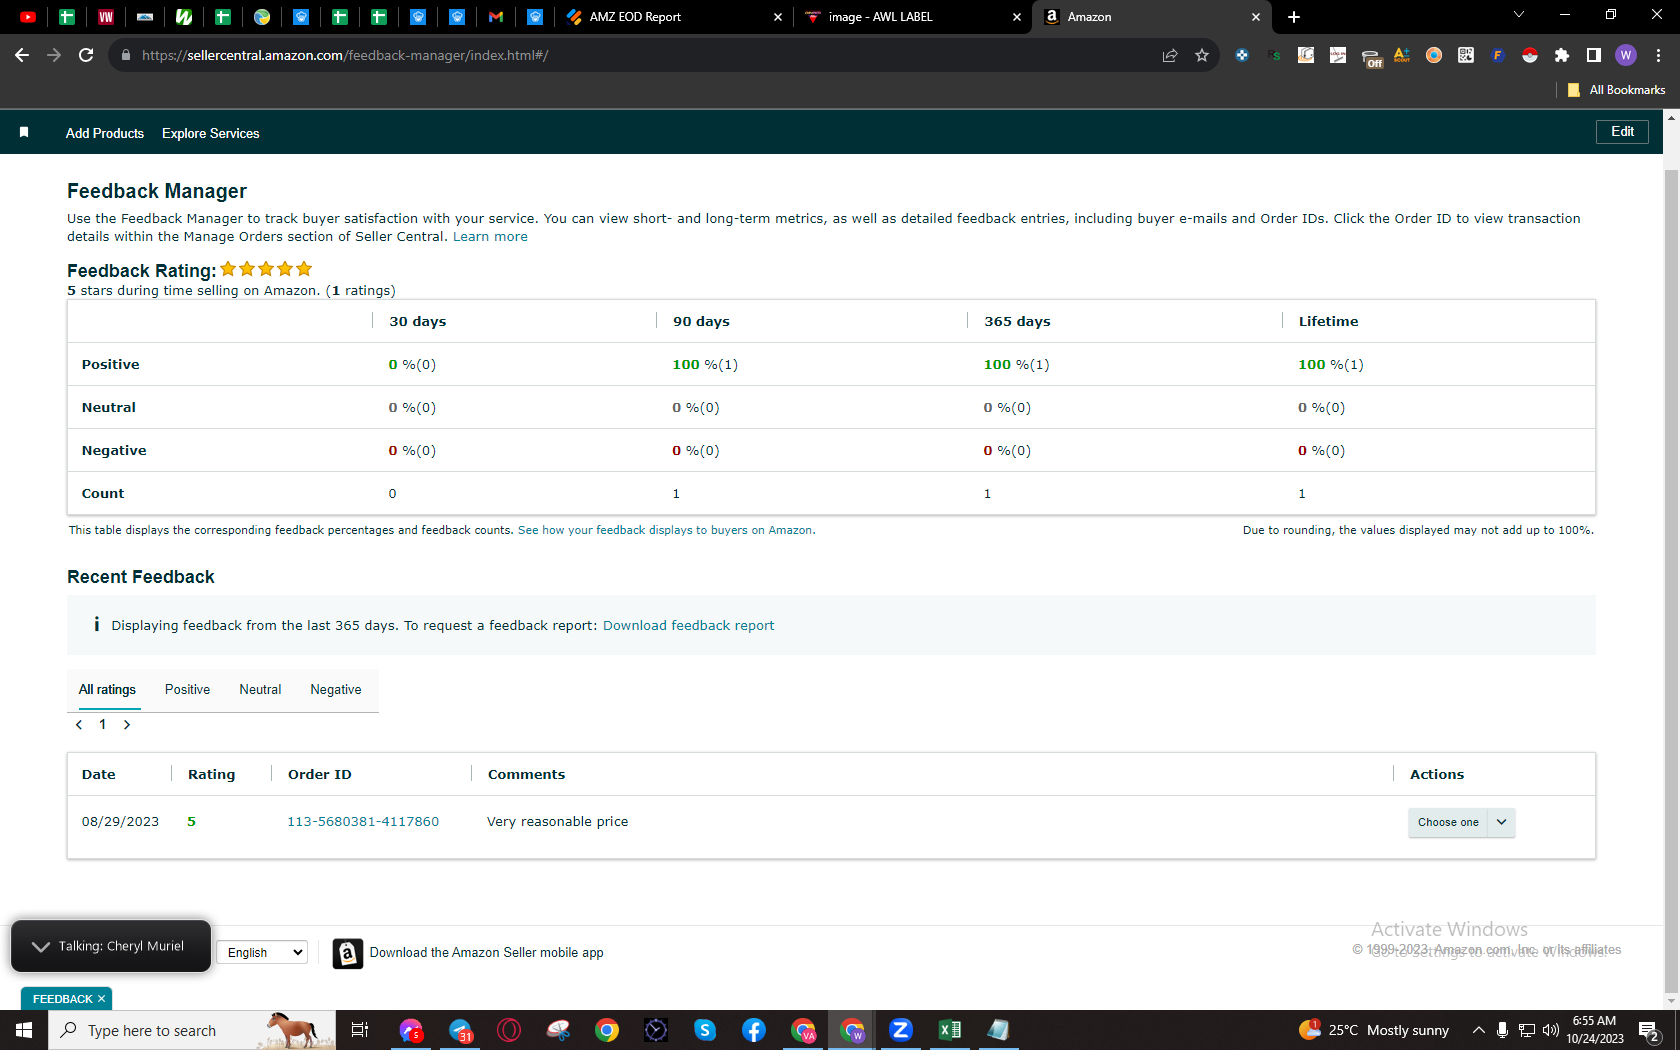Click page number 1 in pagination
Image resolution: width=1680 pixels, height=1050 pixels.
click(103, 725)
